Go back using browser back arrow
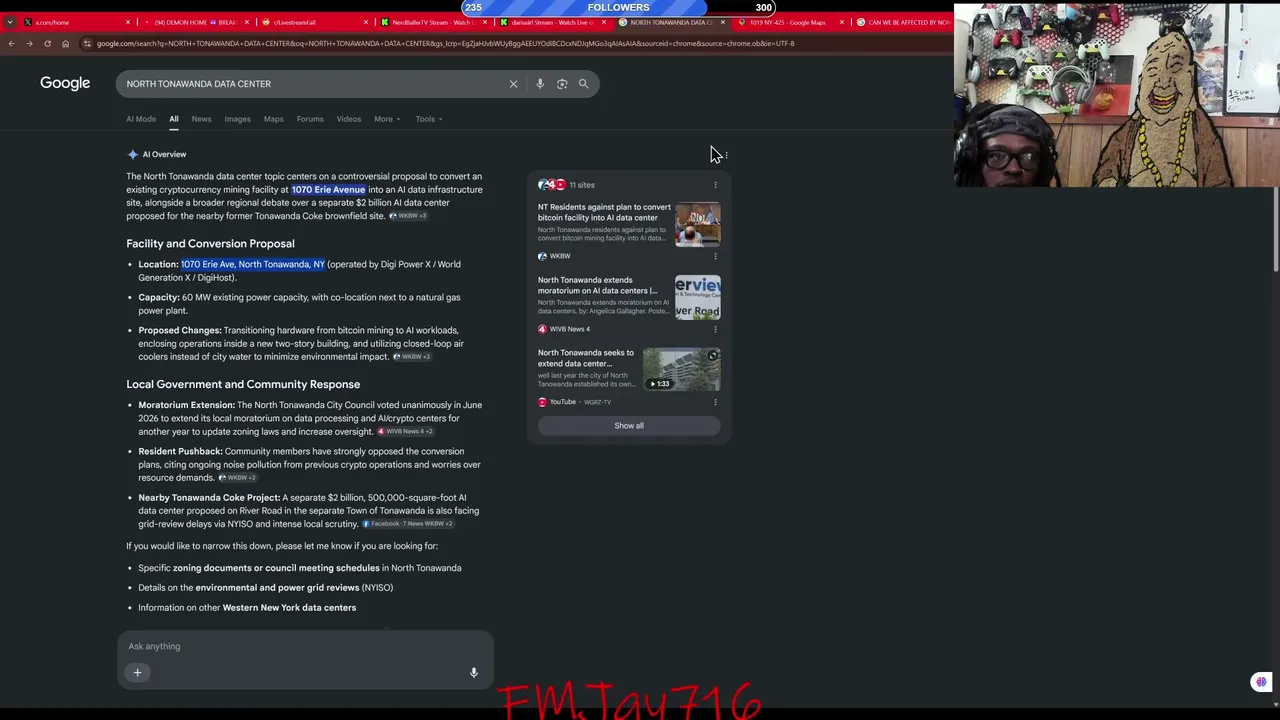Image resolution: width=1280 pixels, height=720 pixels. (x=11, y=43)
